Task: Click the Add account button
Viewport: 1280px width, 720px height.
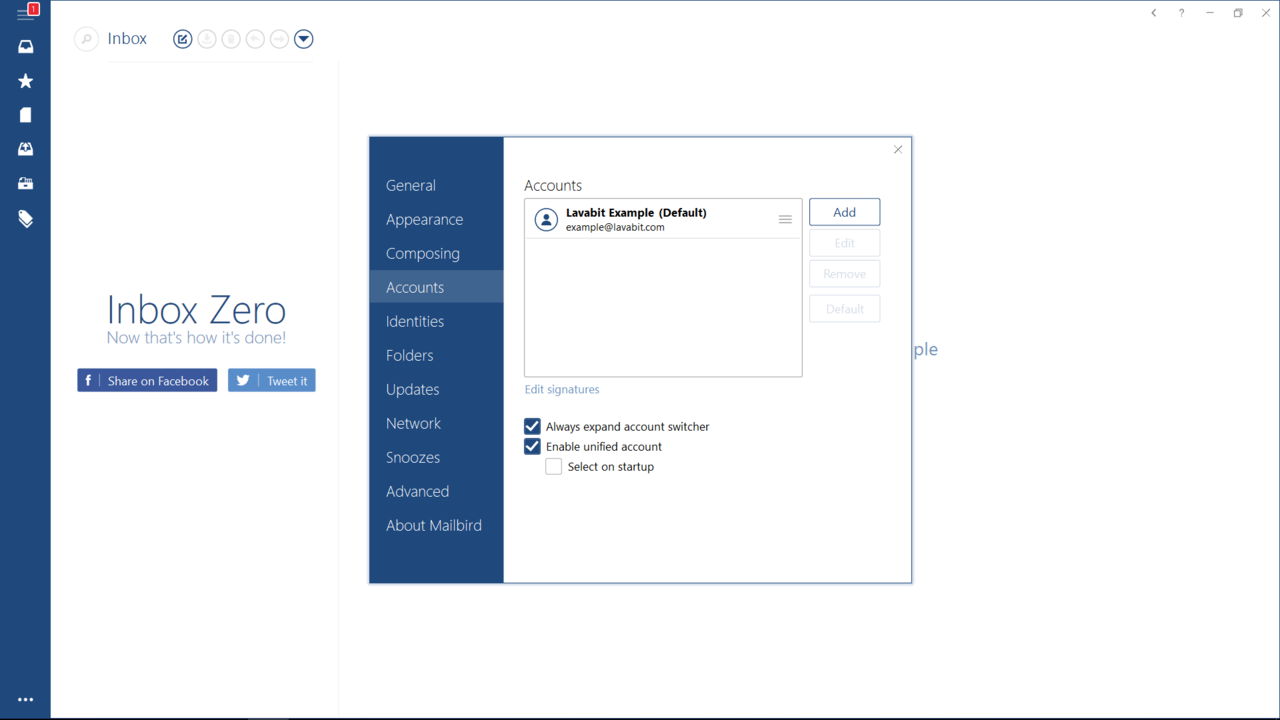Action: coord(845,212)
